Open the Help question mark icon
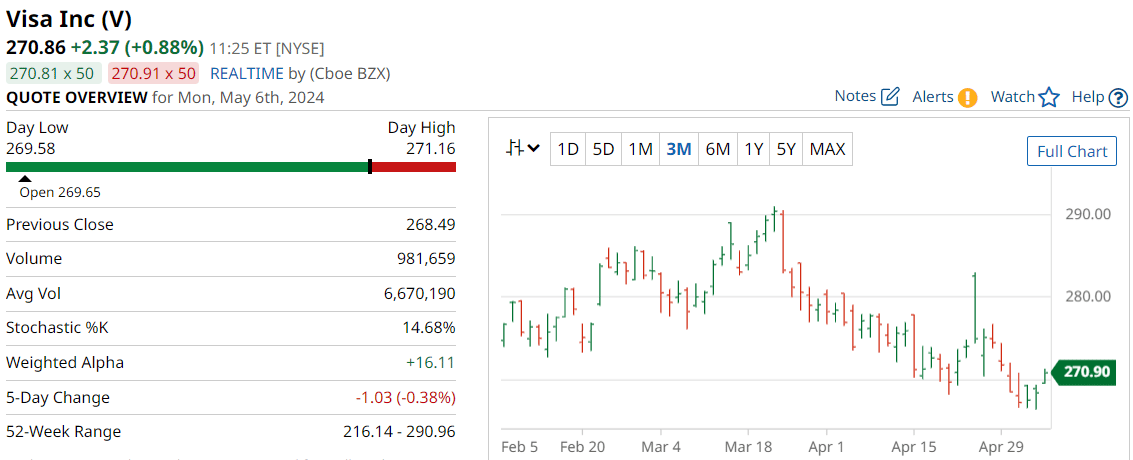1133x460 pixels. [1118, 97]
